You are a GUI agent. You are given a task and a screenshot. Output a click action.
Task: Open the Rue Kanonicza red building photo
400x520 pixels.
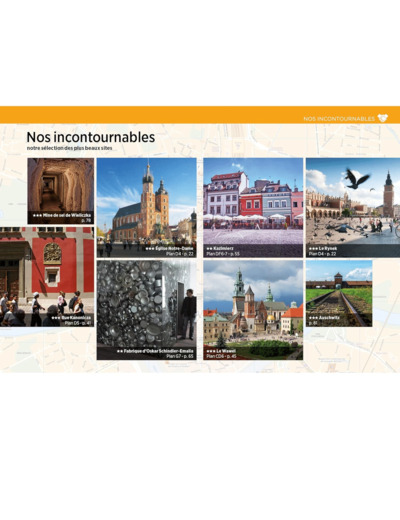coord(47,277)
